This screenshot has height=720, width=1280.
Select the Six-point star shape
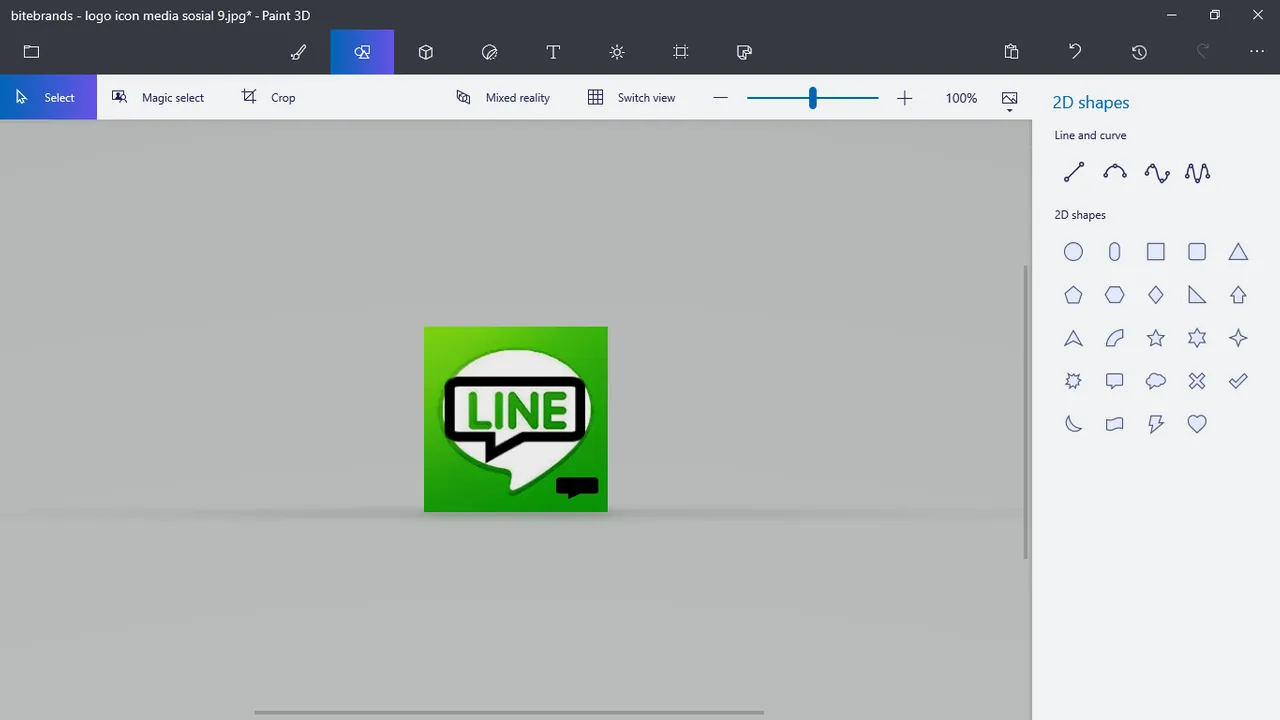tap(1197, 338)
